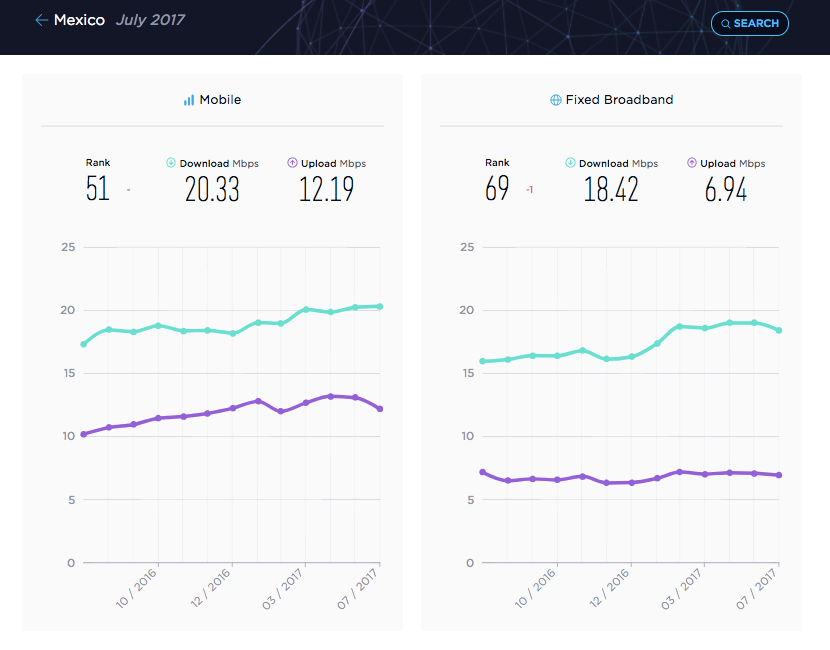
Task: Click last Mobile upload data point
Action: coord(380,409)
